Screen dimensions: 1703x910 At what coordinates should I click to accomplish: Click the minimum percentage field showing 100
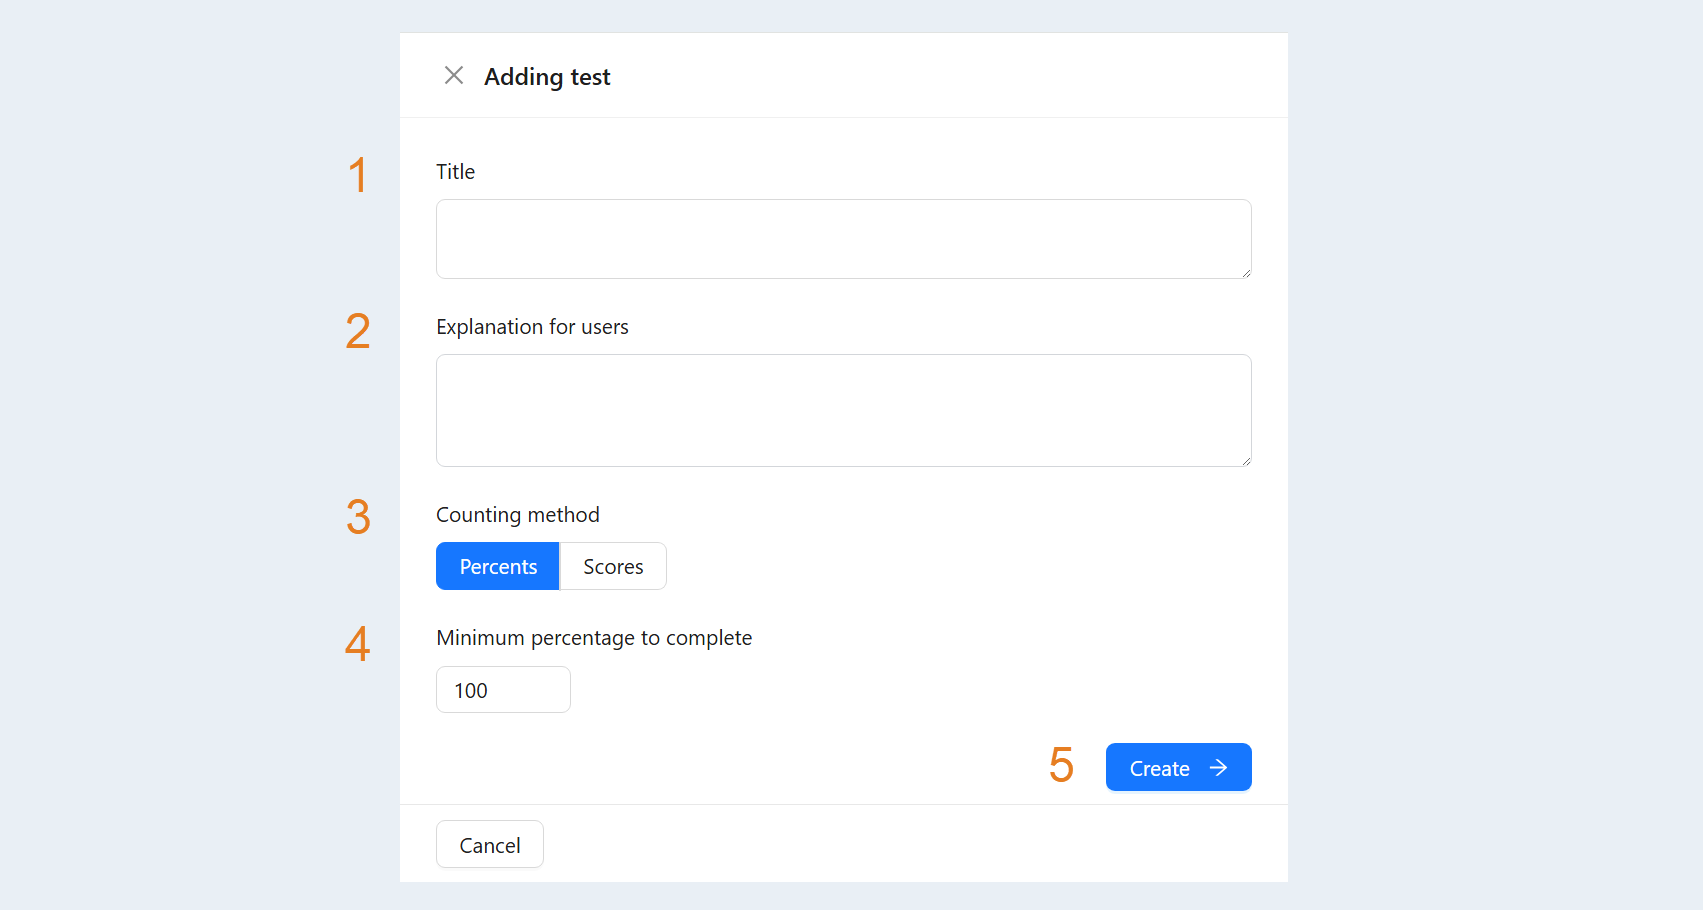503,690
